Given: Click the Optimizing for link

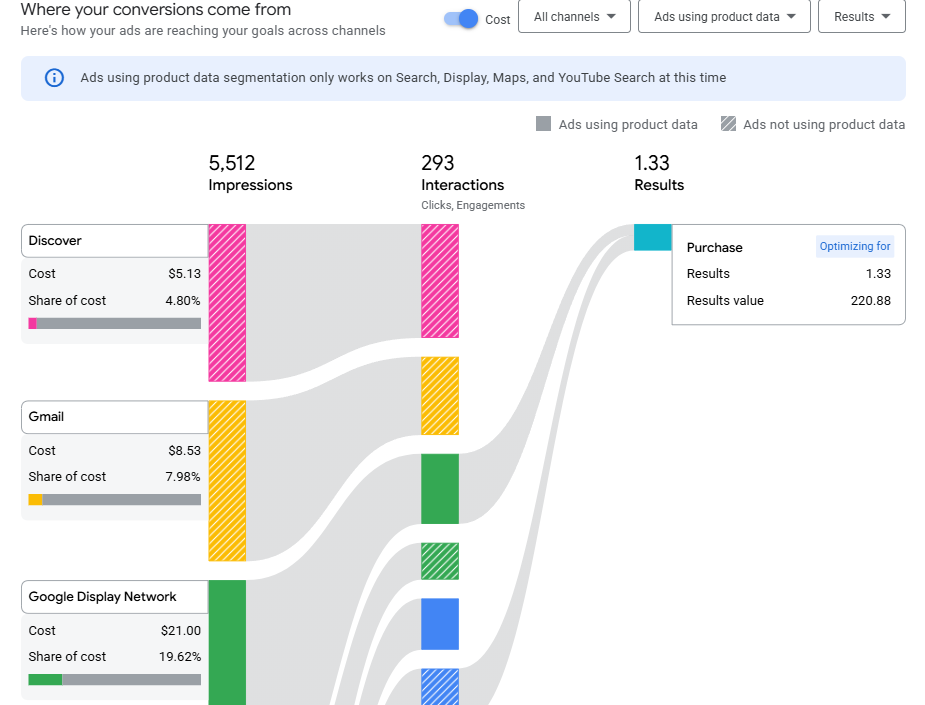Looking at the screenshot, I should (854, 246).
